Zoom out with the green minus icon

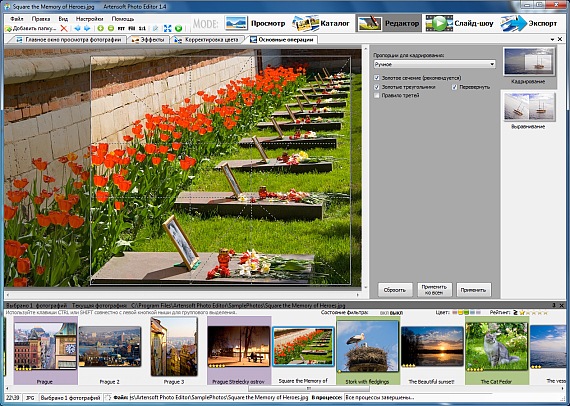tap(111, 28)
